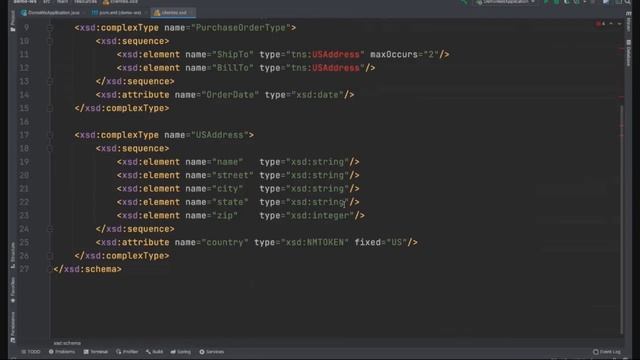Open the Maven tool window stripe
The image size is (640, 360).
629,21
